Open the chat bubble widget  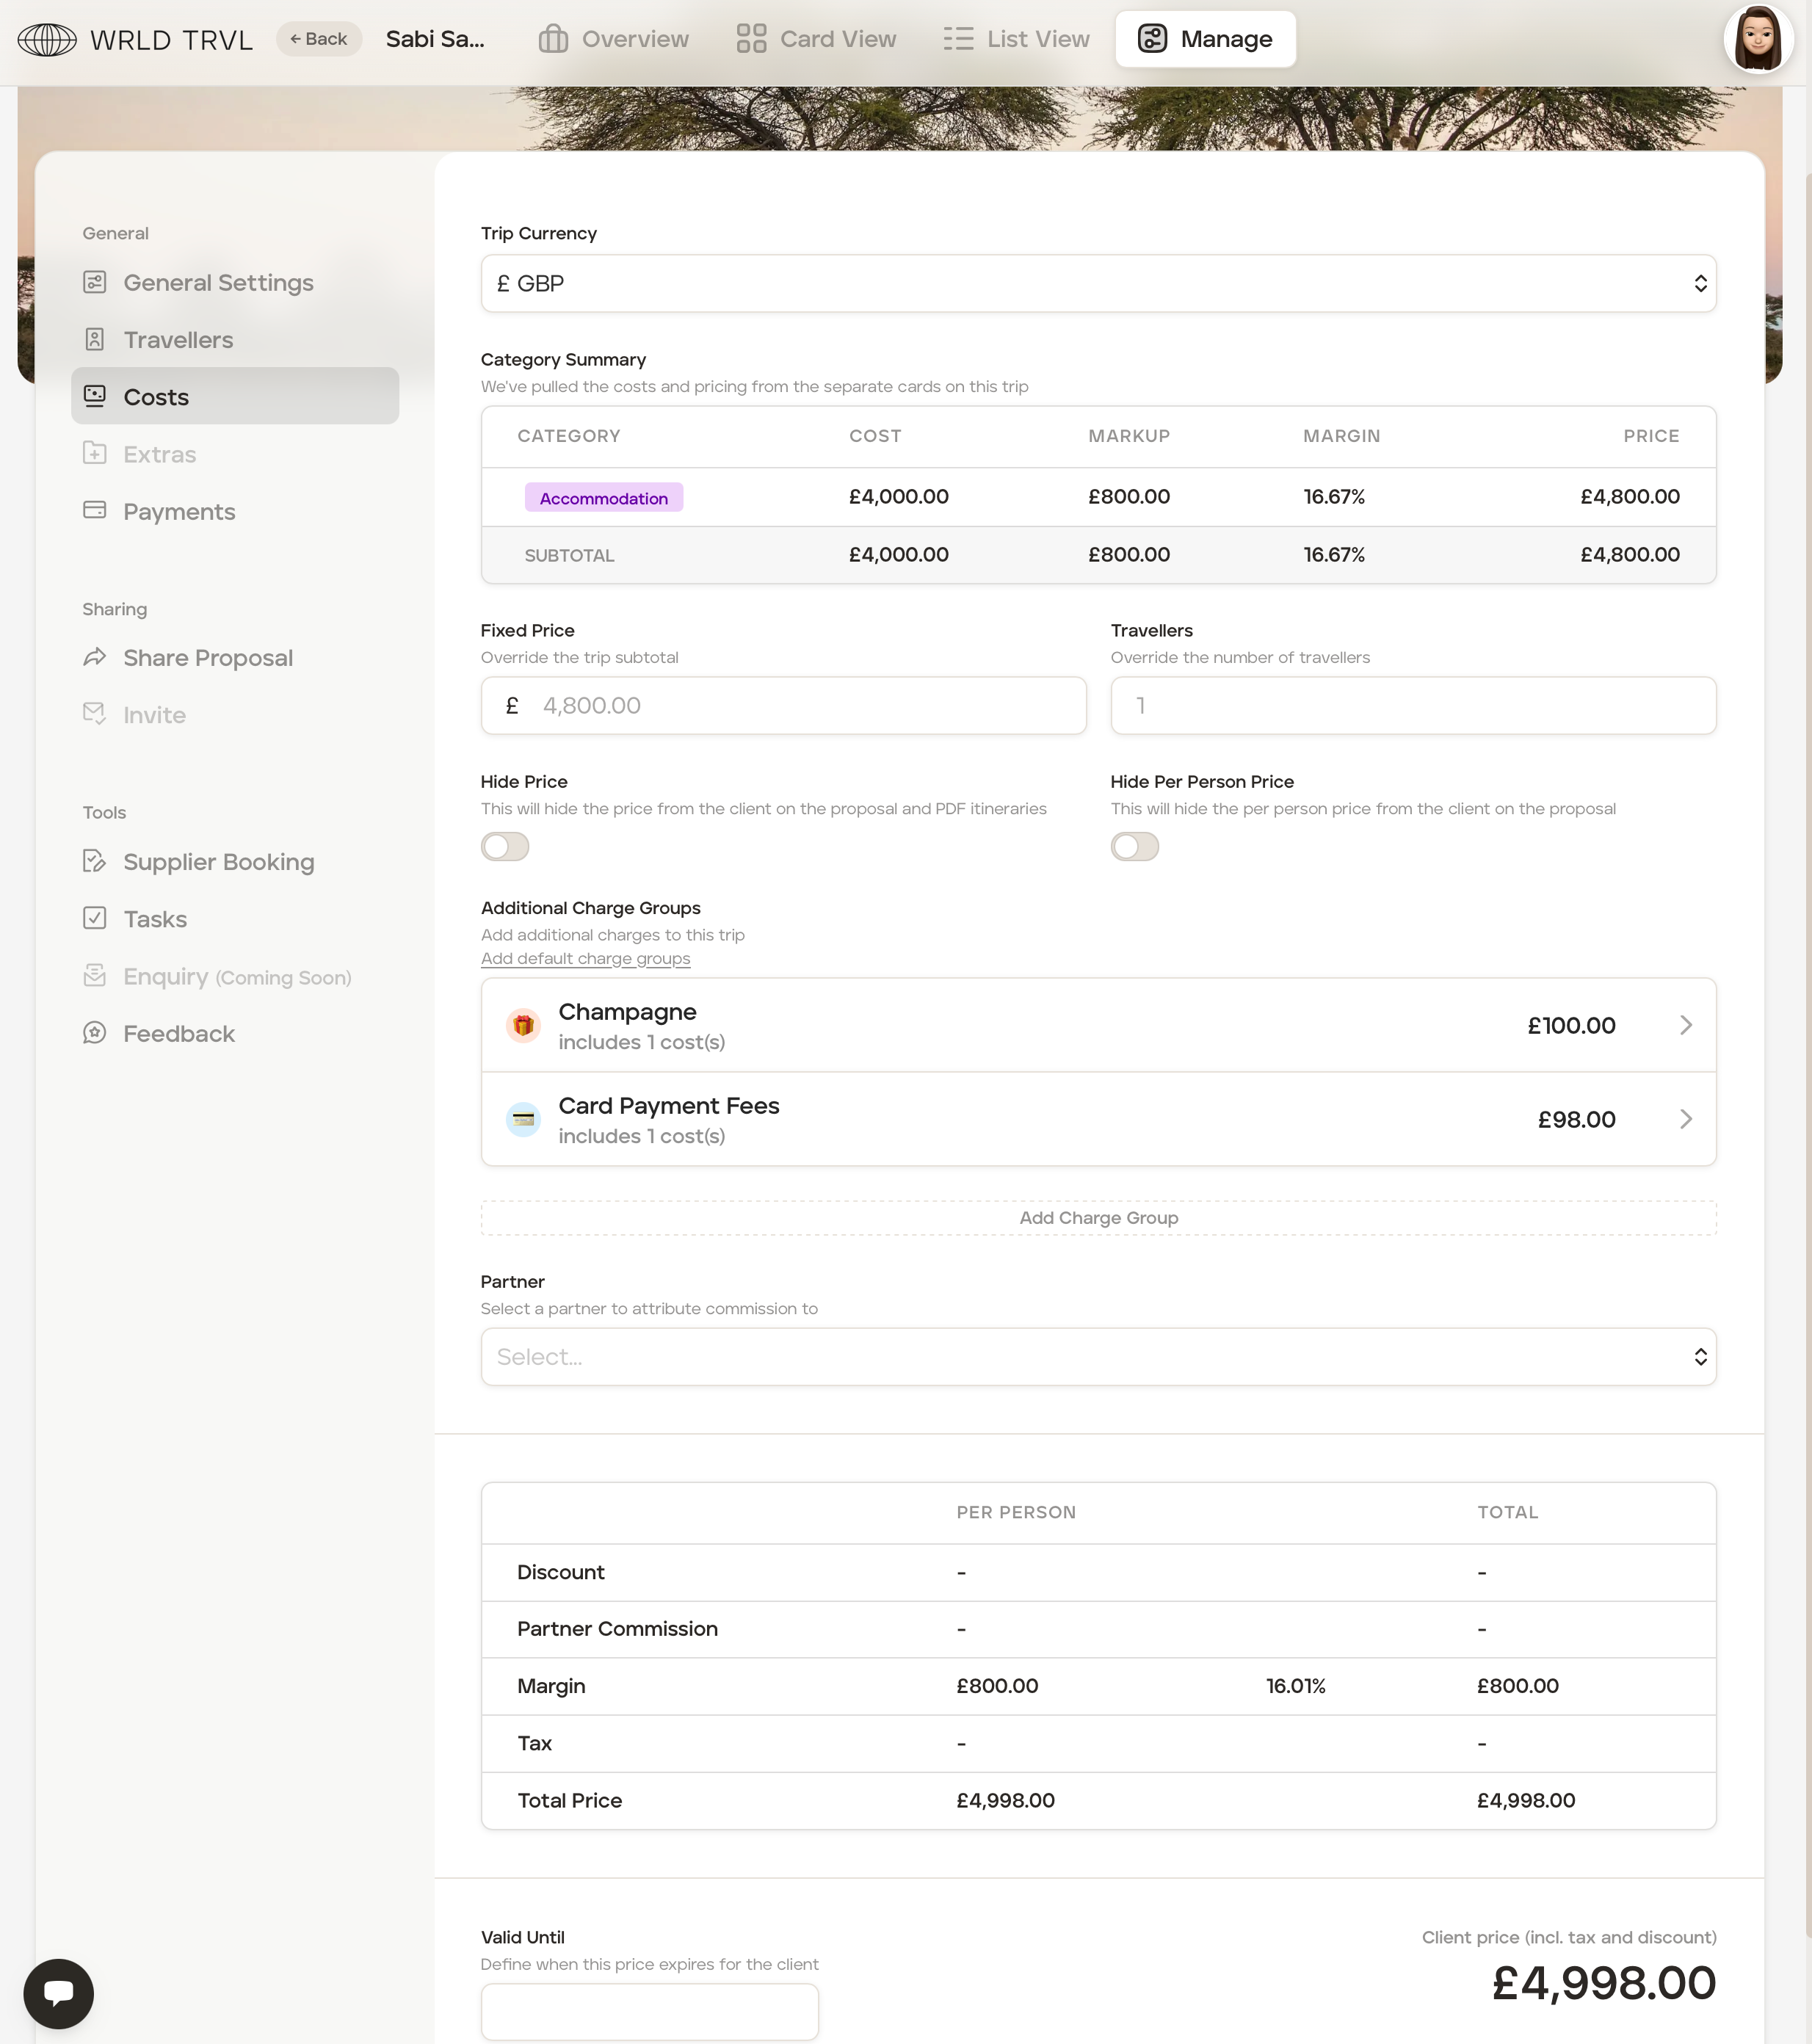point(58,1993)
